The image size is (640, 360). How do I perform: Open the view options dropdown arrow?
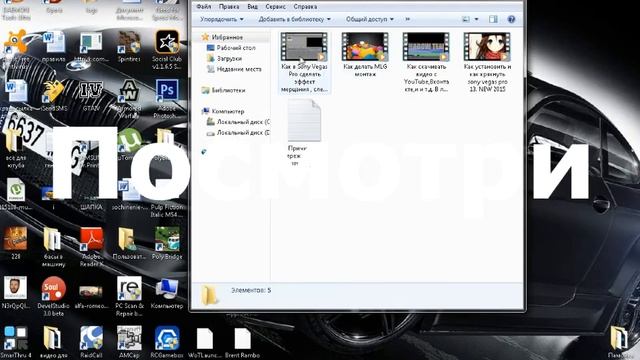click(x=476, y=19)
